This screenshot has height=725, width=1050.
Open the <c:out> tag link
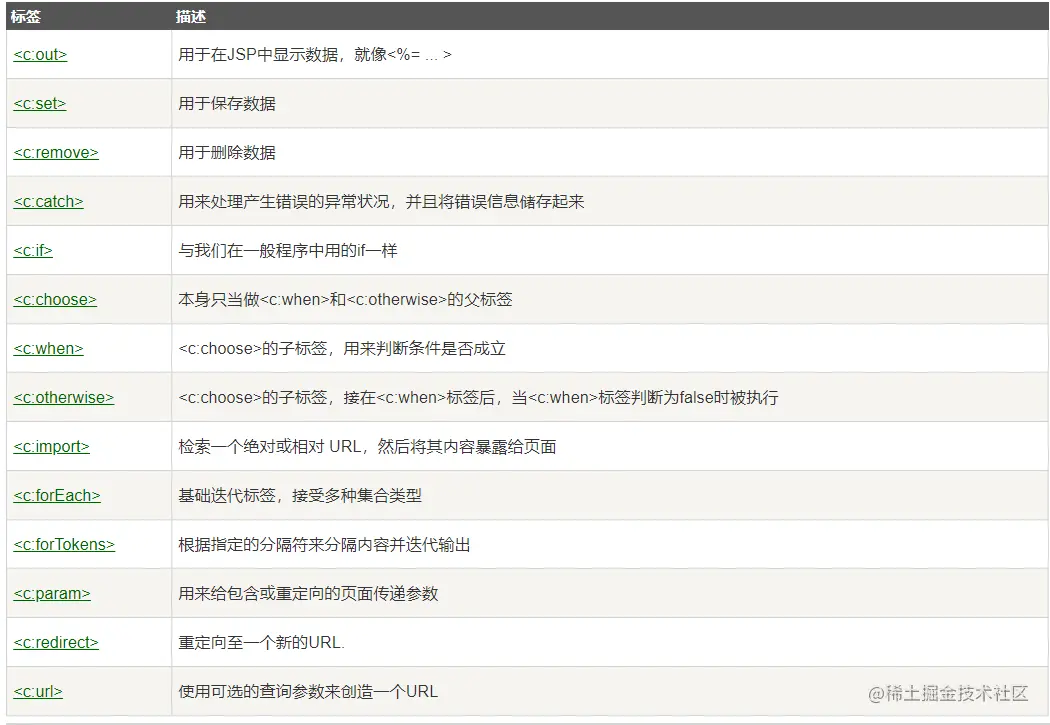point(40,55)
